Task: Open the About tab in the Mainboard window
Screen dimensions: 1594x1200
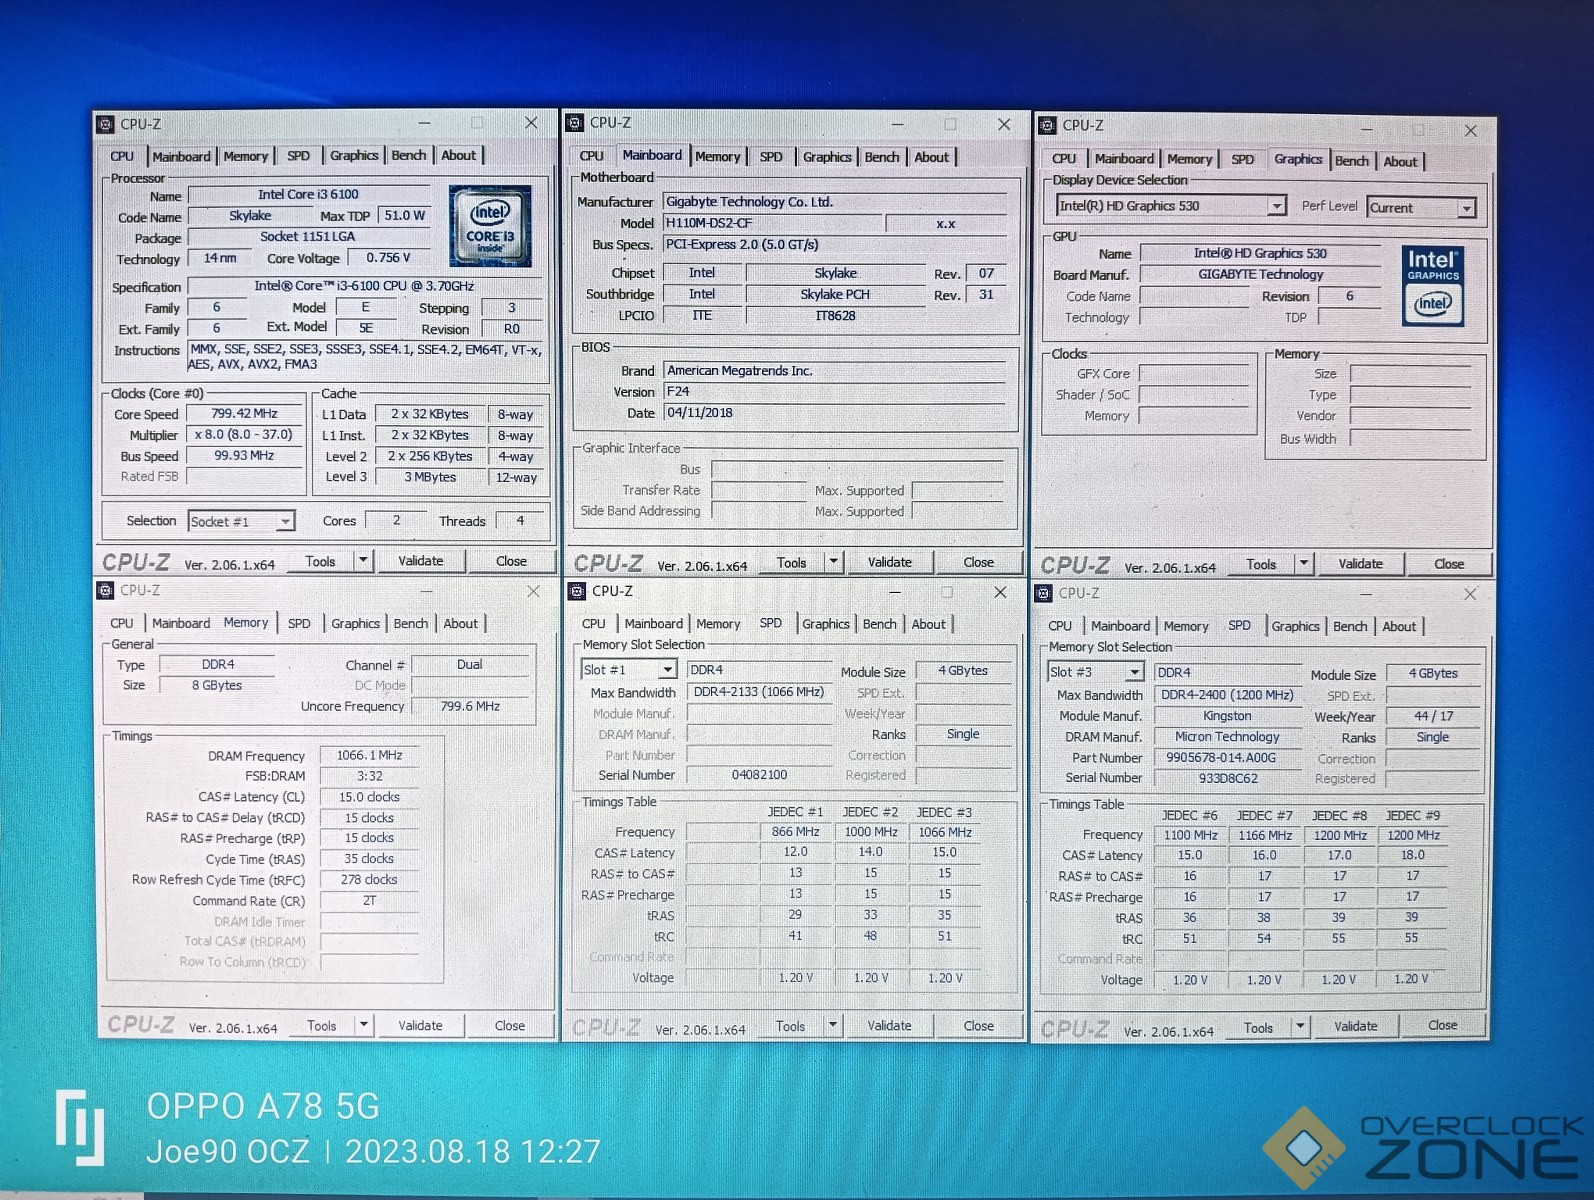Action: click(931, 157)
